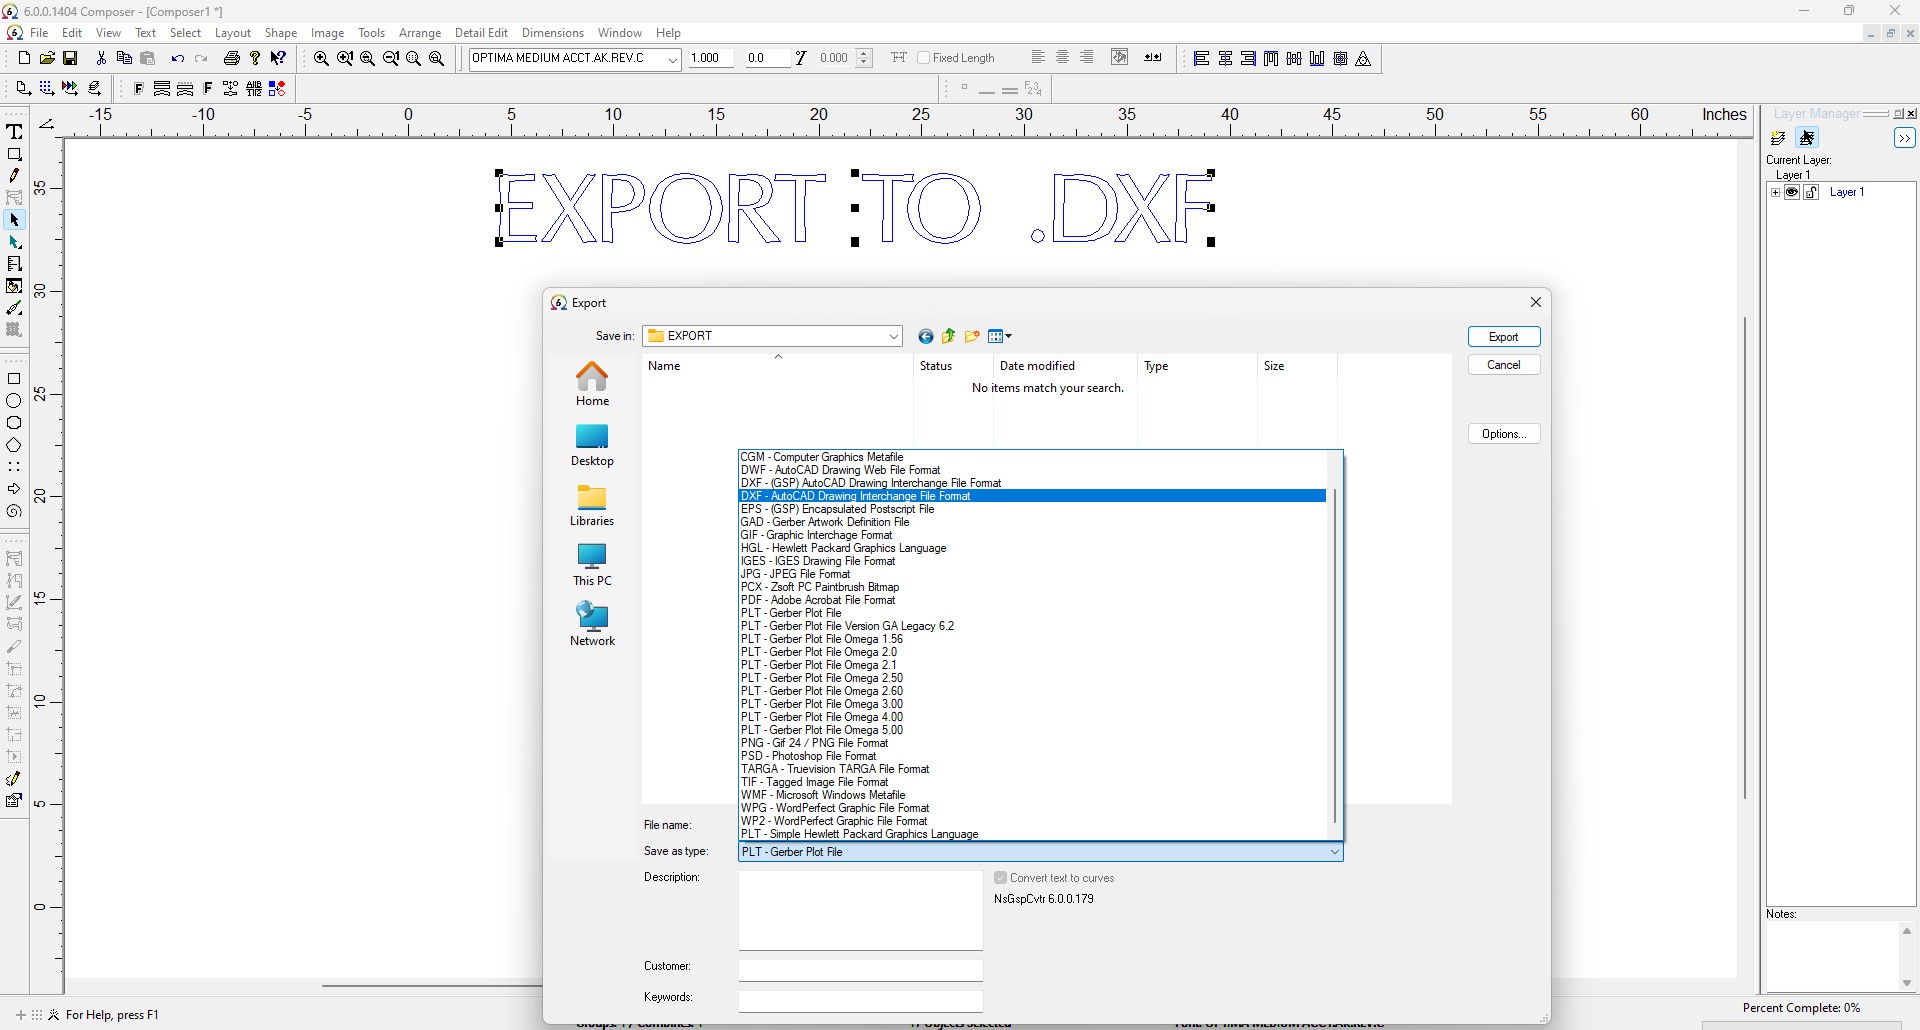Click the Keywords input field

860,1001
